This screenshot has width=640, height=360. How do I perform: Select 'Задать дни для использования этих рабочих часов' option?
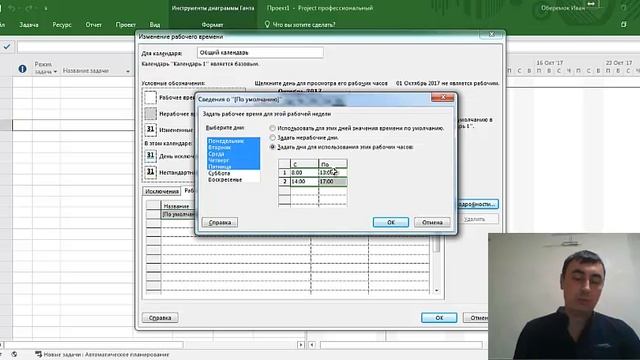[x=272, y=147]
